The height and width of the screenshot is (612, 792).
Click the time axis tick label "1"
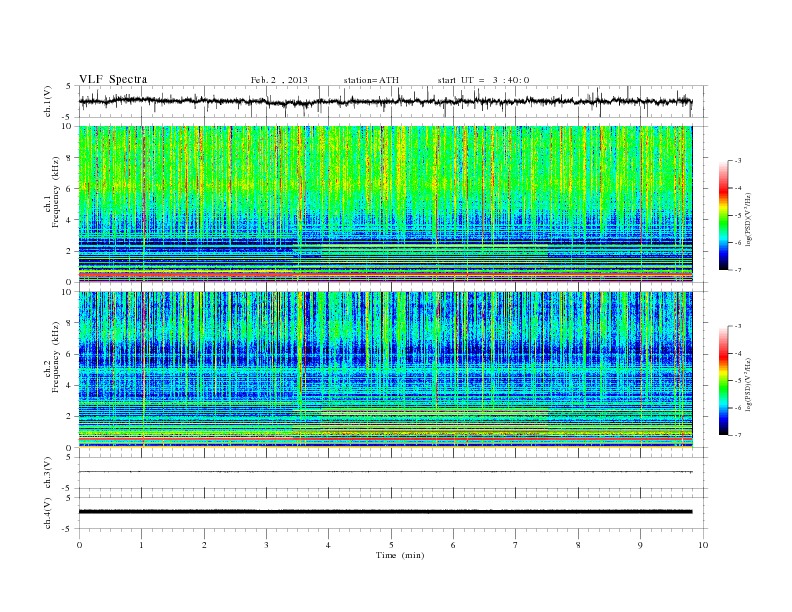[141, 545]
